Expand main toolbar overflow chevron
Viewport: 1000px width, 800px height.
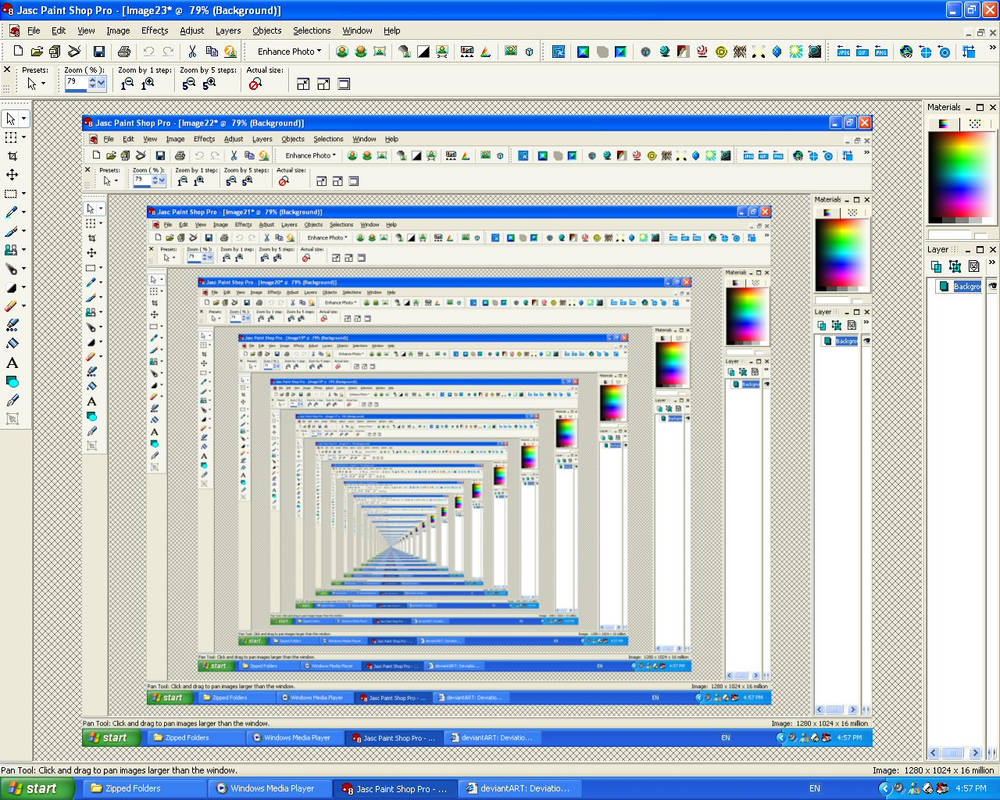pos(992,47)
